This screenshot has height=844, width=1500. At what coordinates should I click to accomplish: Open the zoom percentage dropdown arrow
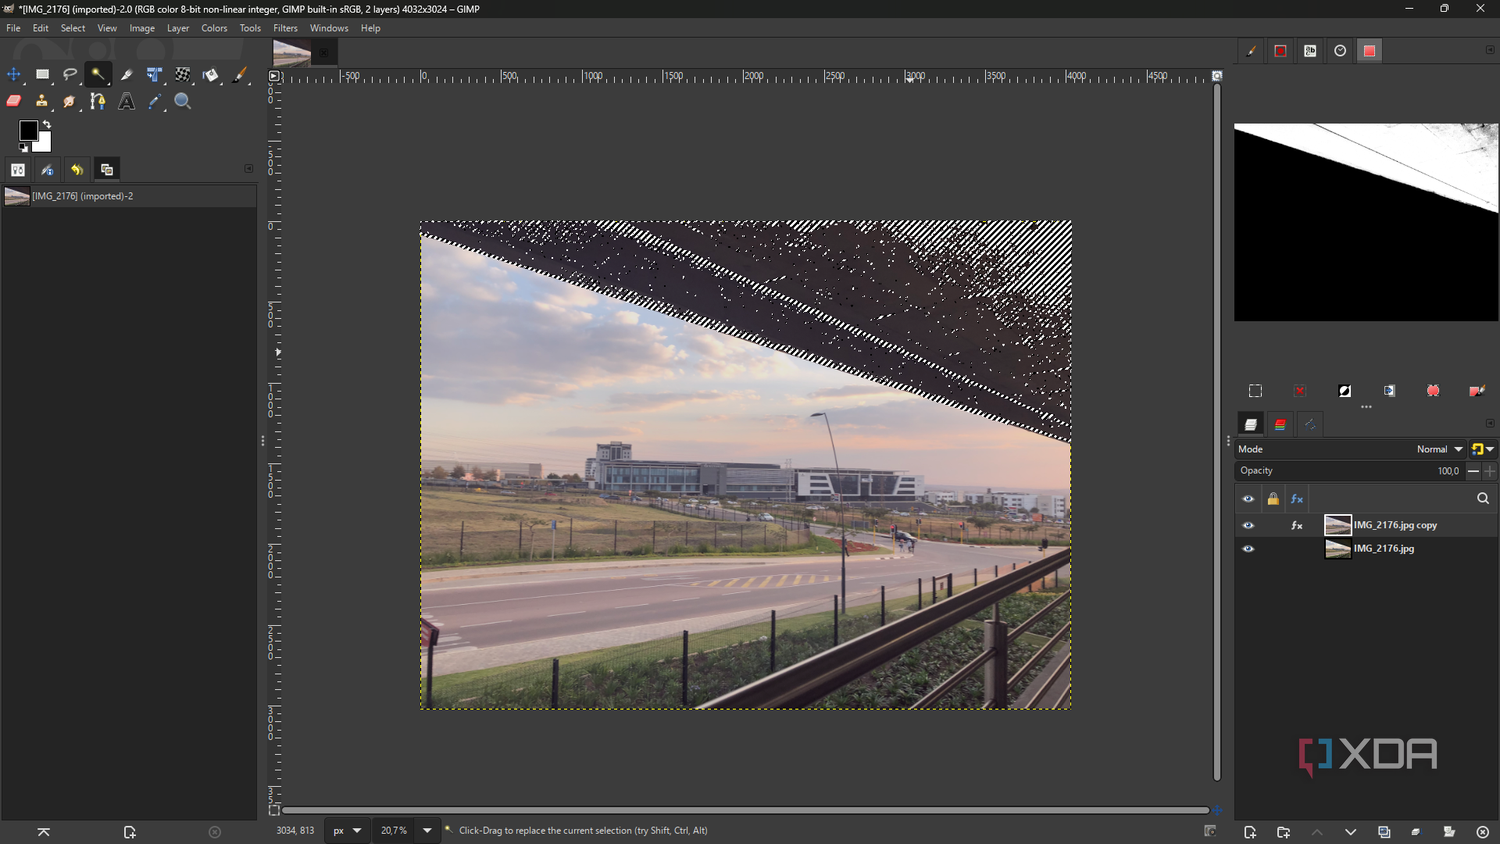pos(427,830)
